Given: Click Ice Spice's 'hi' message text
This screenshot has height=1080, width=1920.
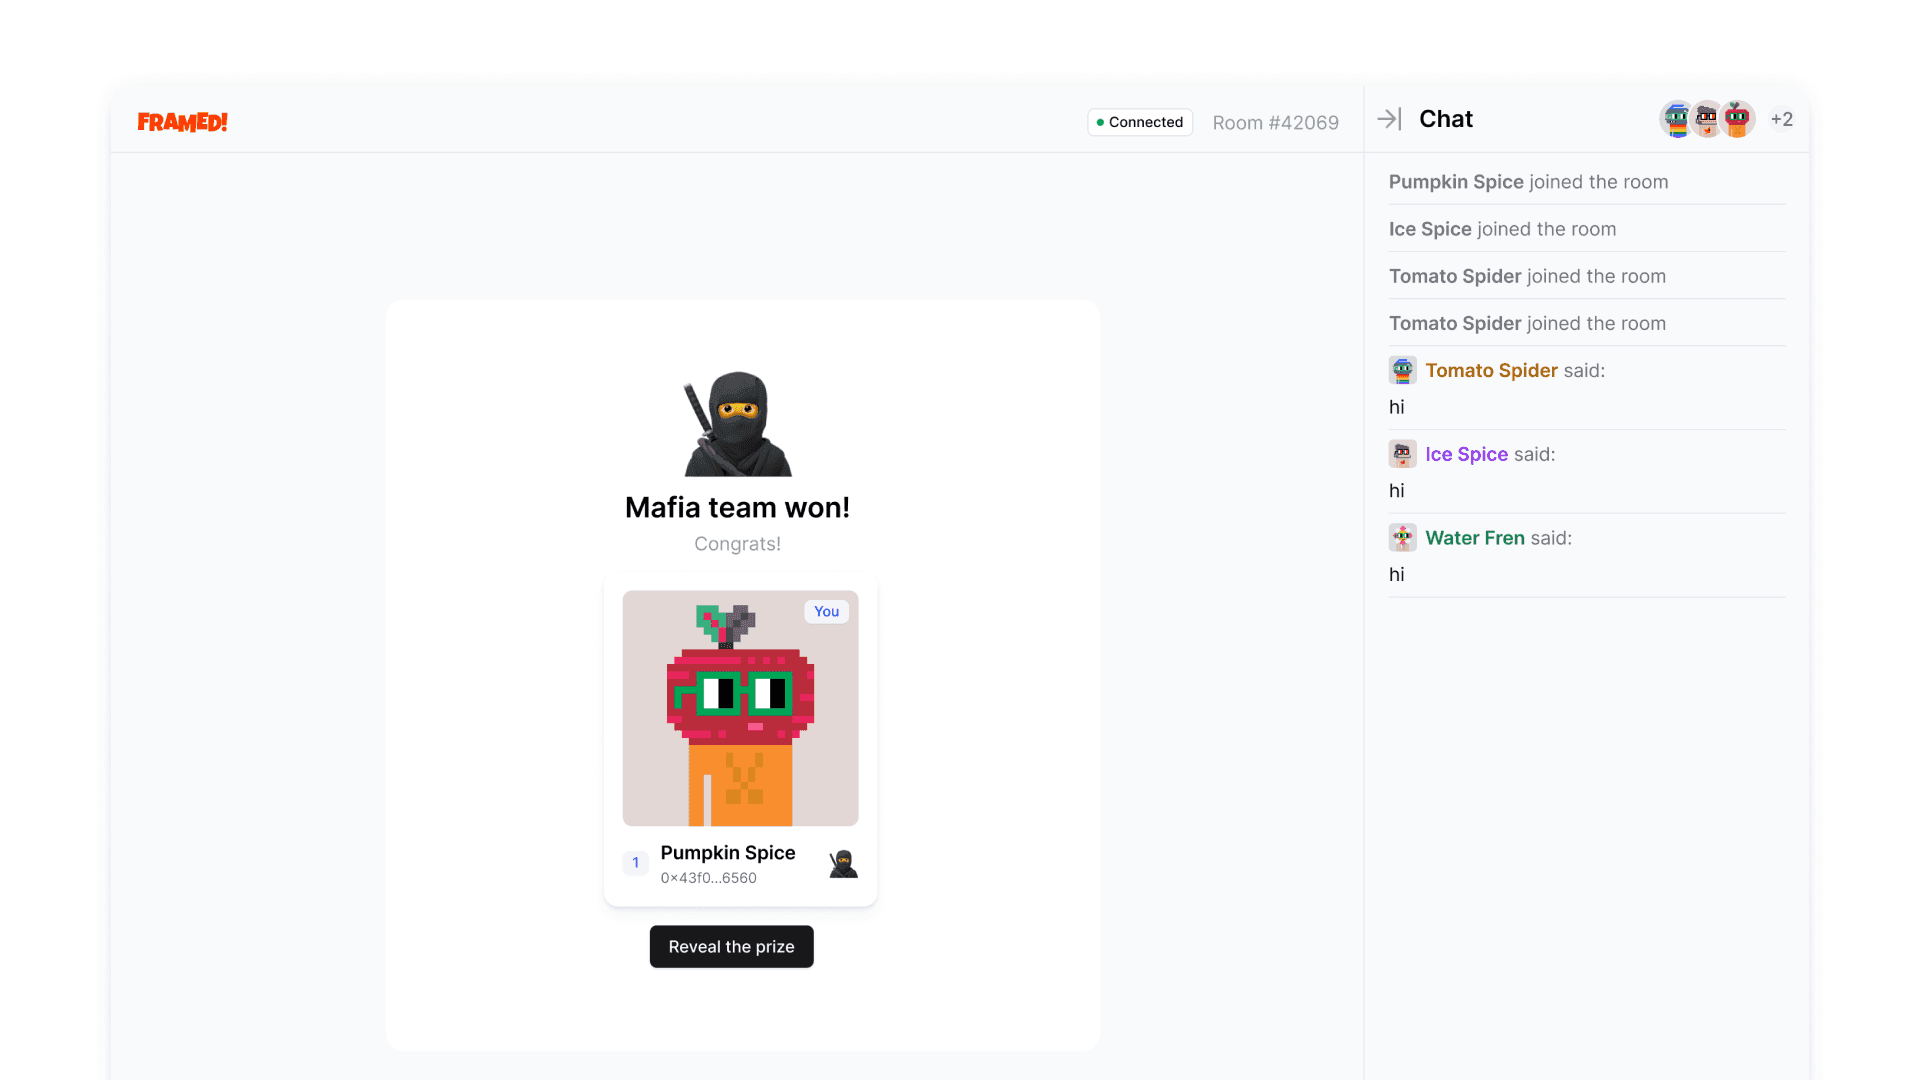Looking at the screenshot, I should (1397, 491).
